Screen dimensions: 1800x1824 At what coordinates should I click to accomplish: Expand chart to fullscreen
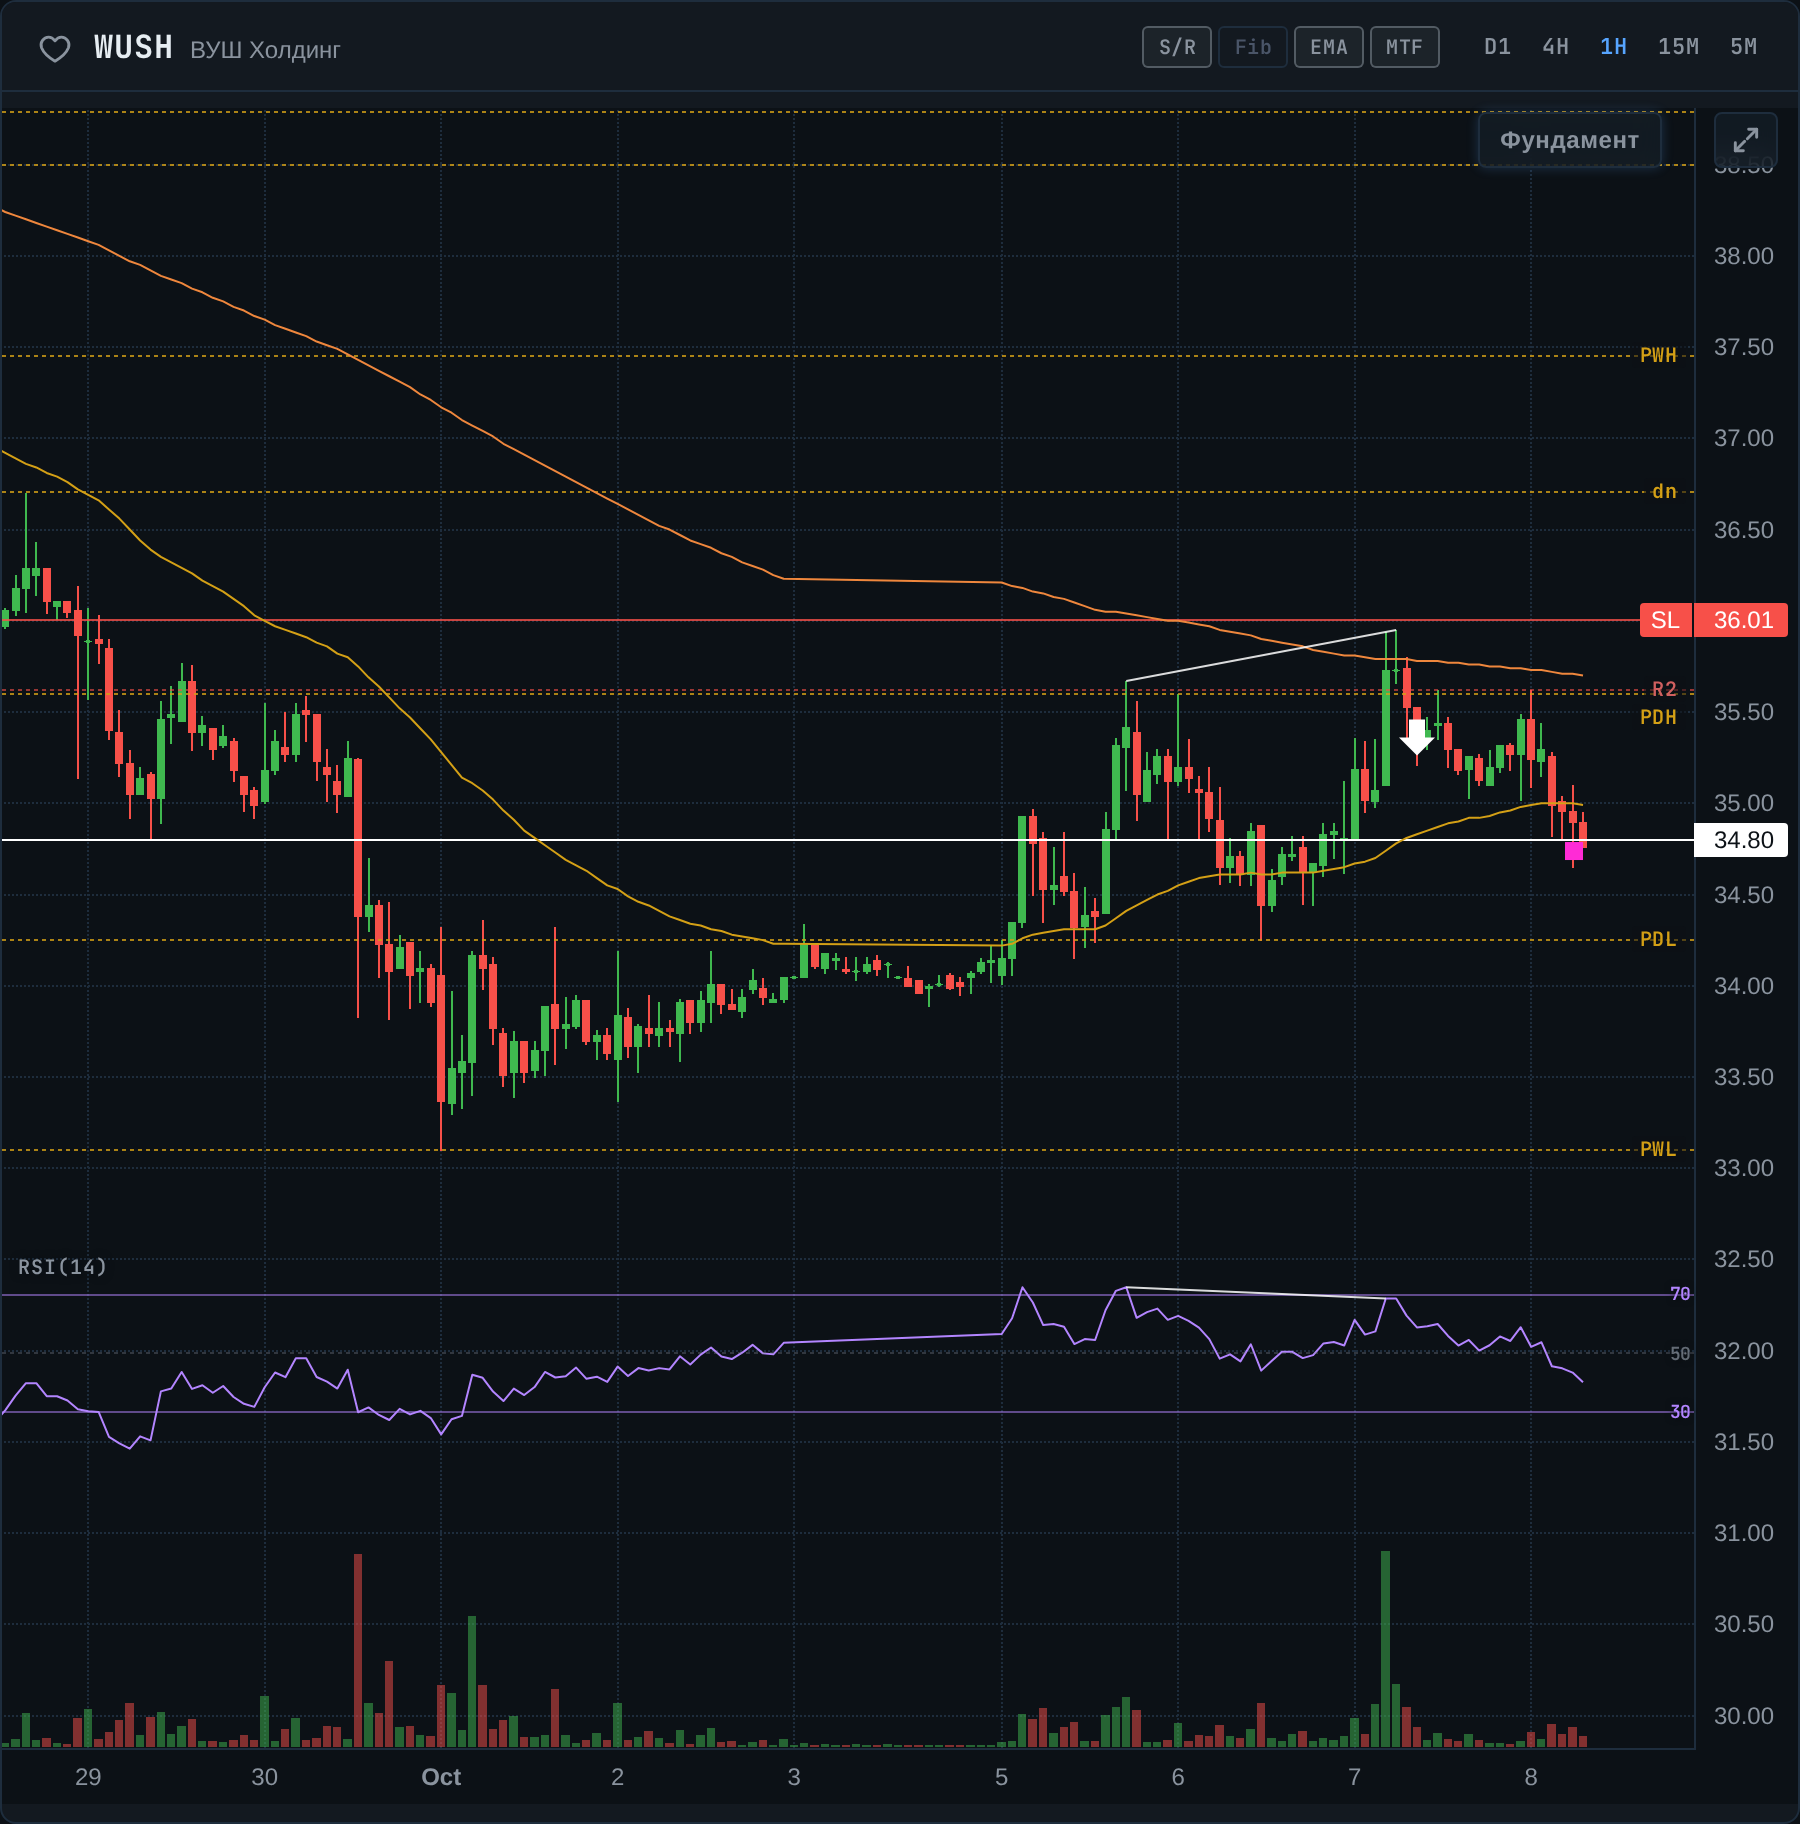1745,140
